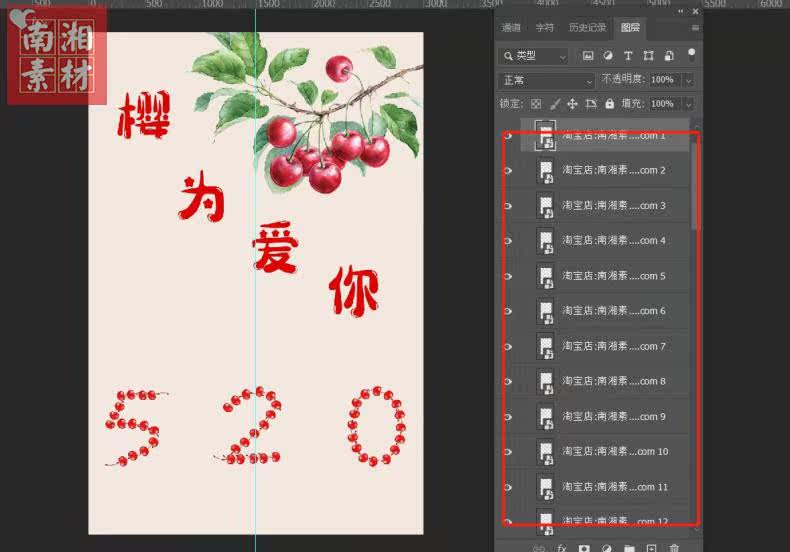The image size is (790, 552).
Task: Open the 不透明度 opacity slider arrow
Action: pos(689,80)
